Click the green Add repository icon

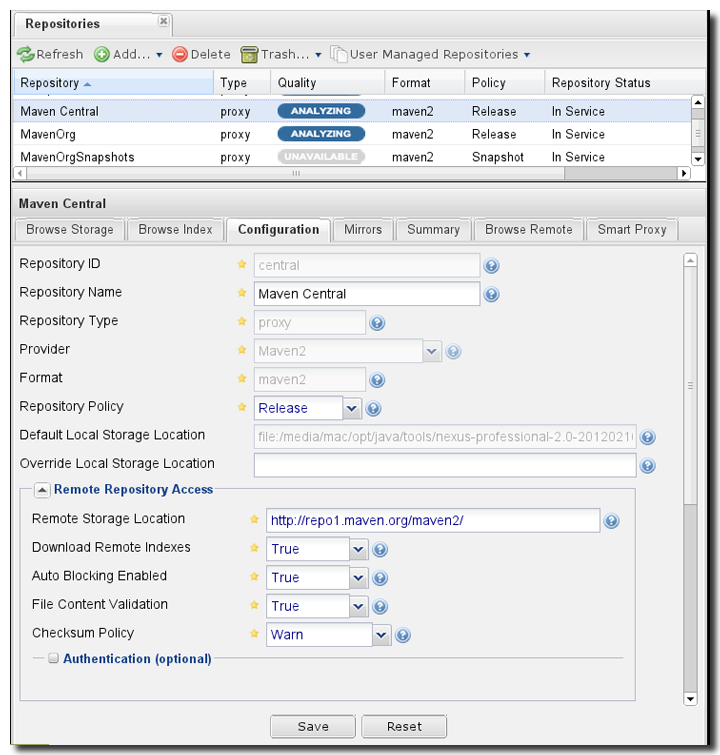(102, 55)
